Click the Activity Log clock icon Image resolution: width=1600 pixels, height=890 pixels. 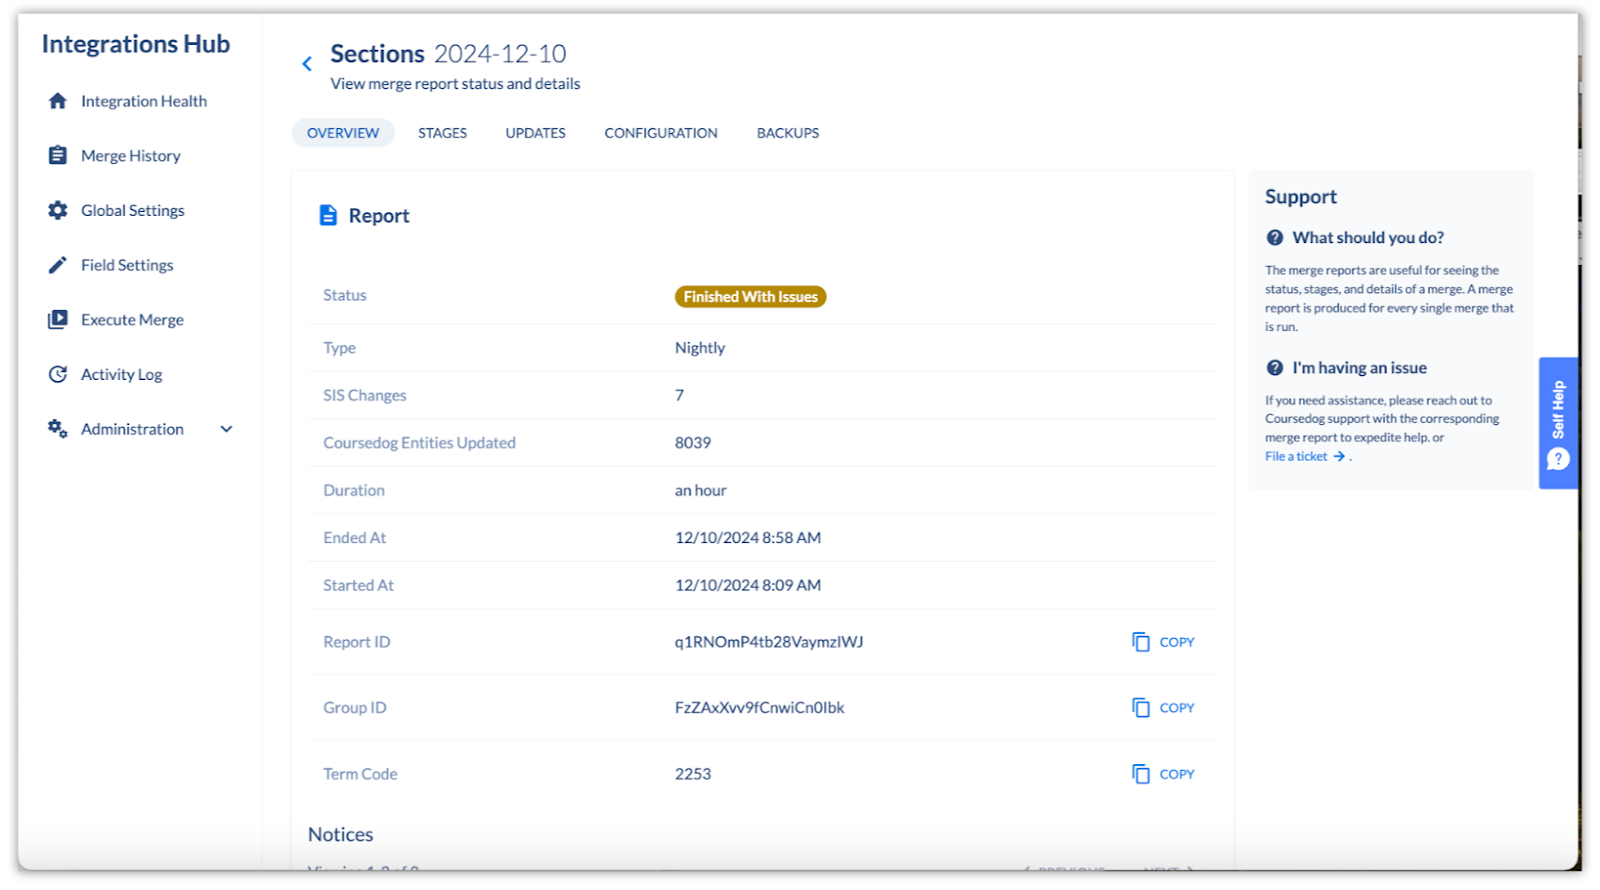click(58, 374)
